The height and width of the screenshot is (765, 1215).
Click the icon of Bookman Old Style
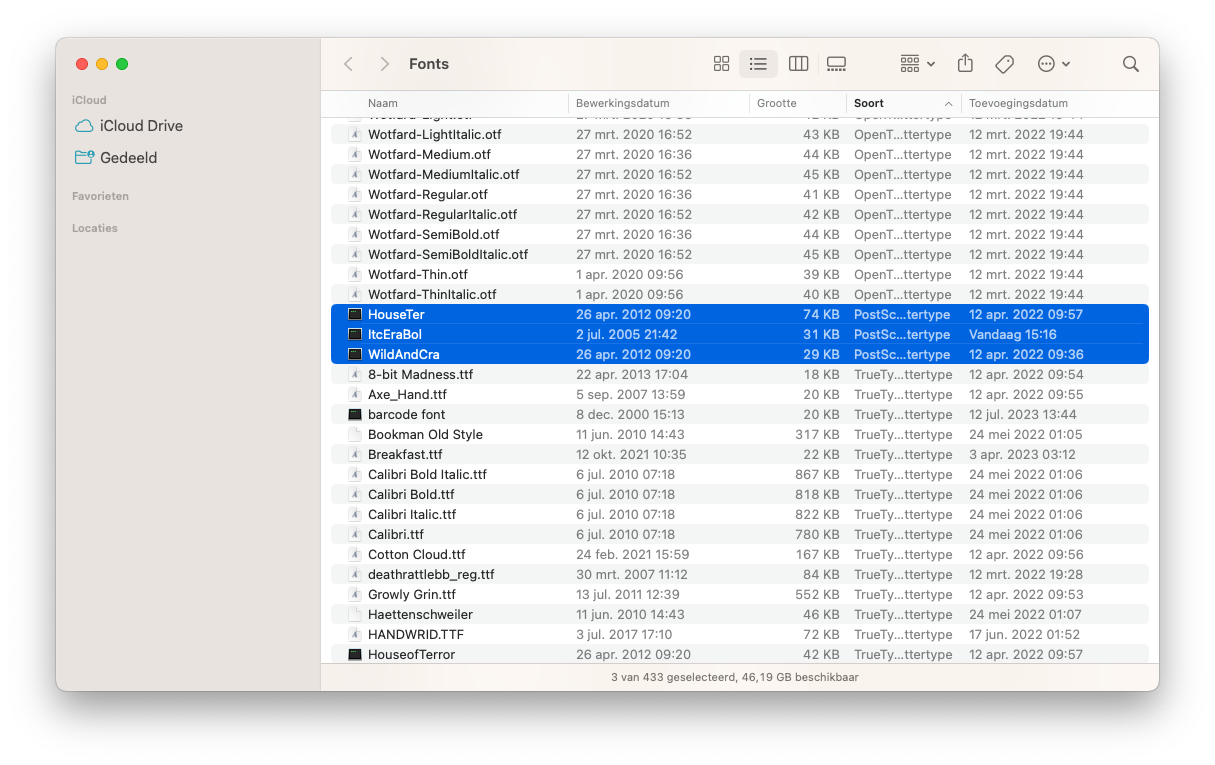tap(354, 434)
